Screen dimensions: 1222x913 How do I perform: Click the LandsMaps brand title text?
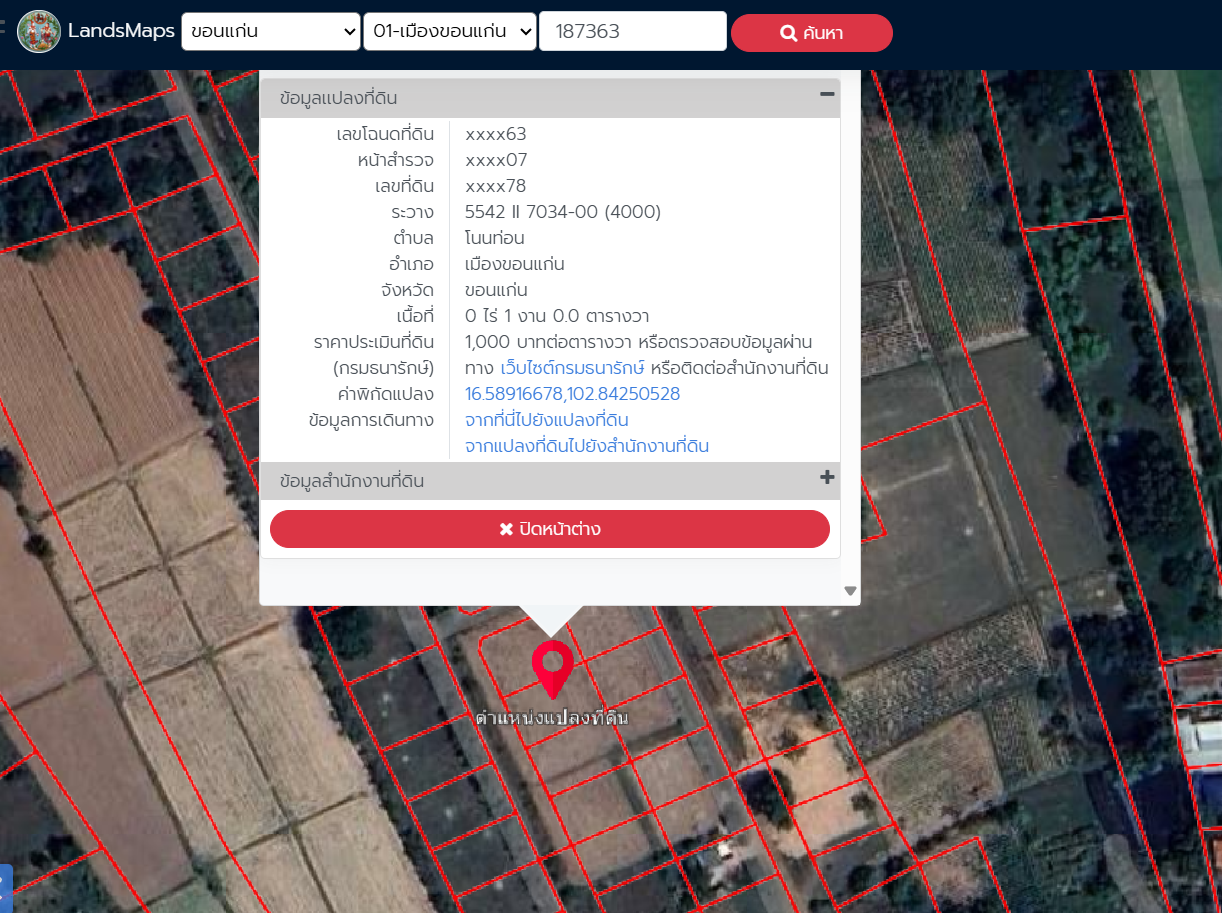click(121, 31)
